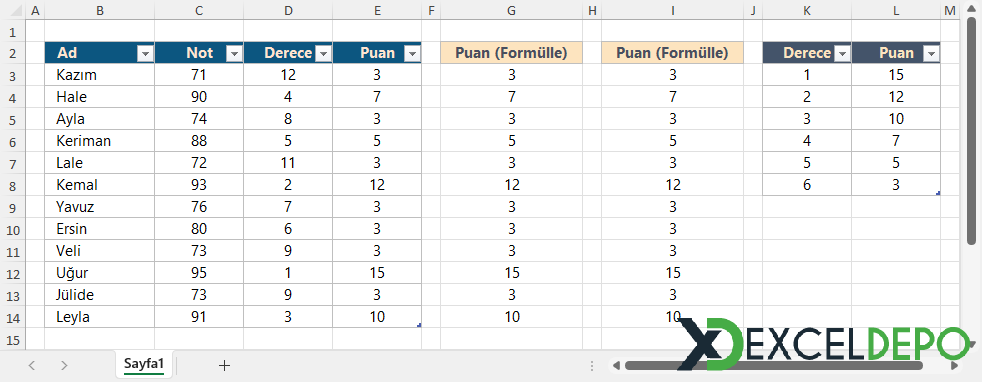Add a new sheet with plus icon
Viewport: 982px width, 382px height.
[x=224, y=366]
